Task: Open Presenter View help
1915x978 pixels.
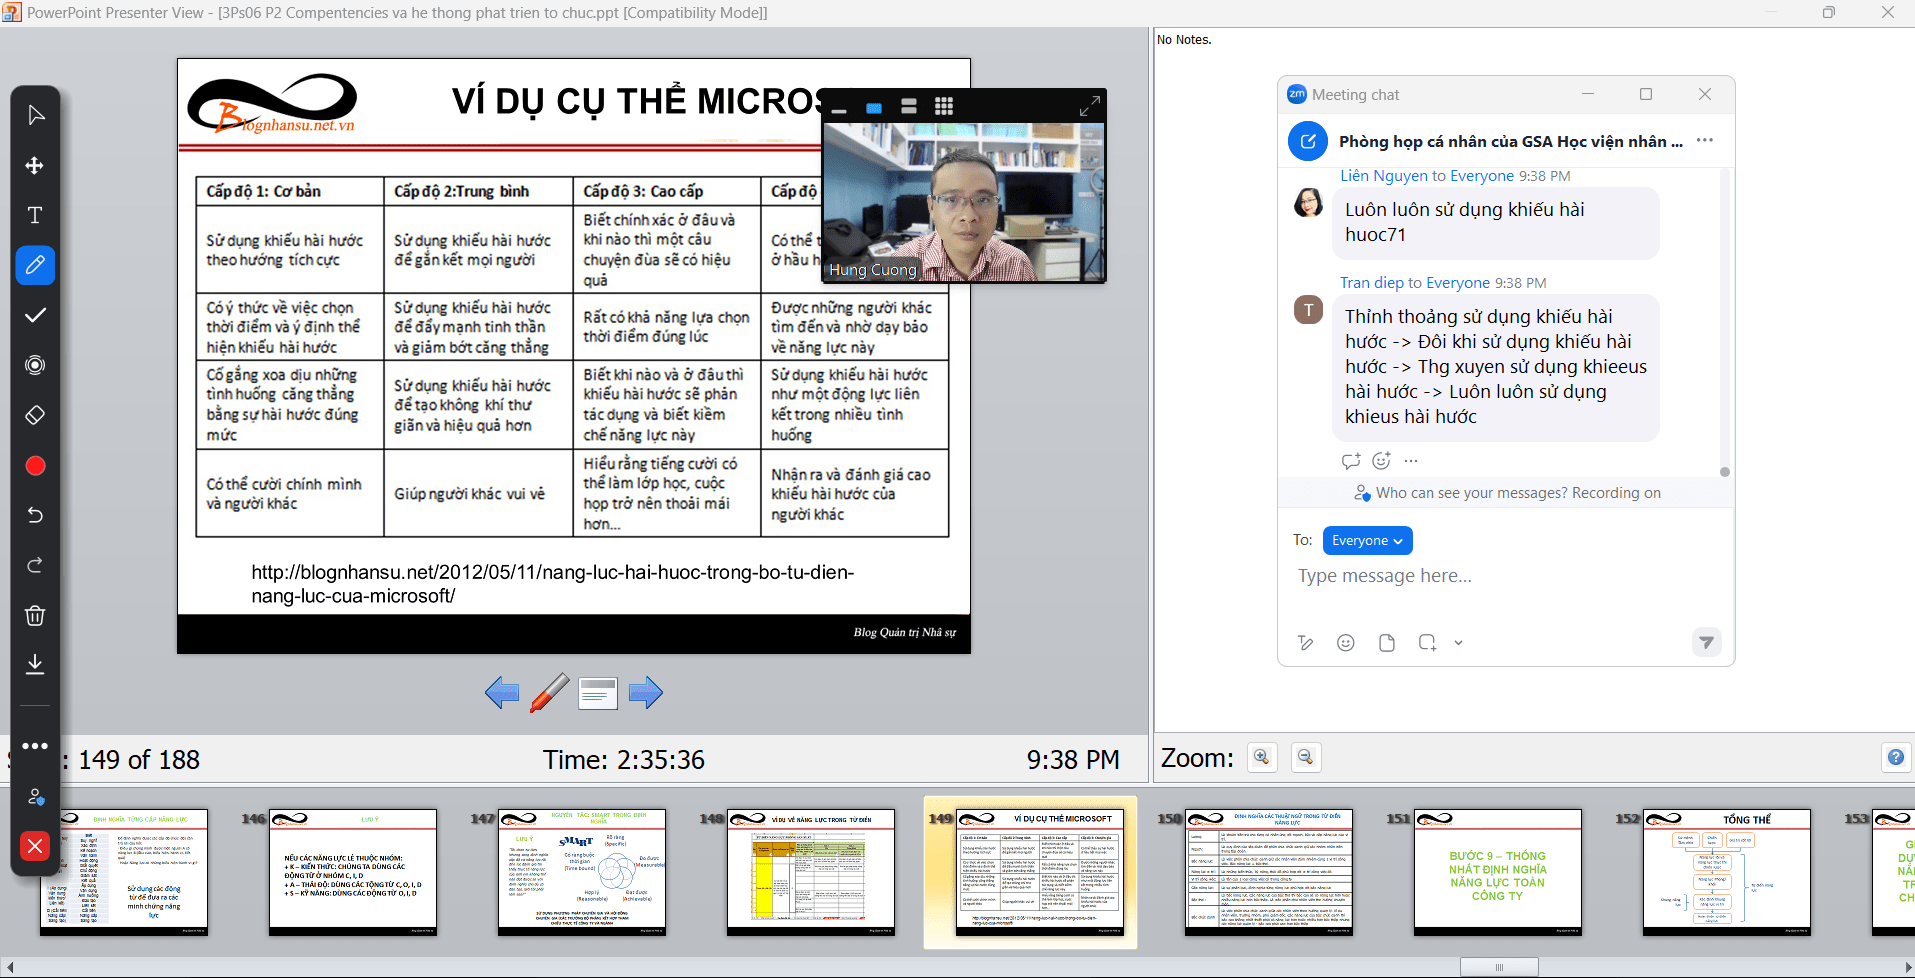Action: coord(1896,757)
